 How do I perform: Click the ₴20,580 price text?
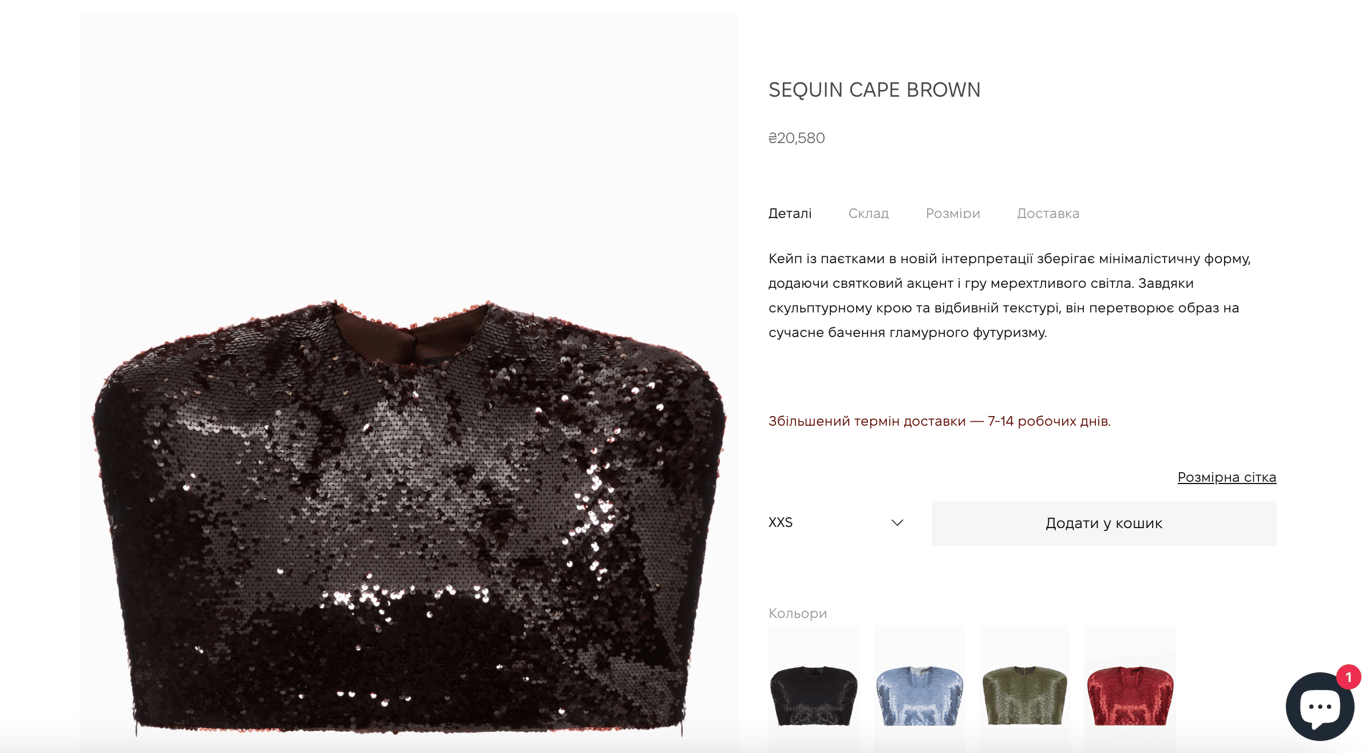click(796, 138)
